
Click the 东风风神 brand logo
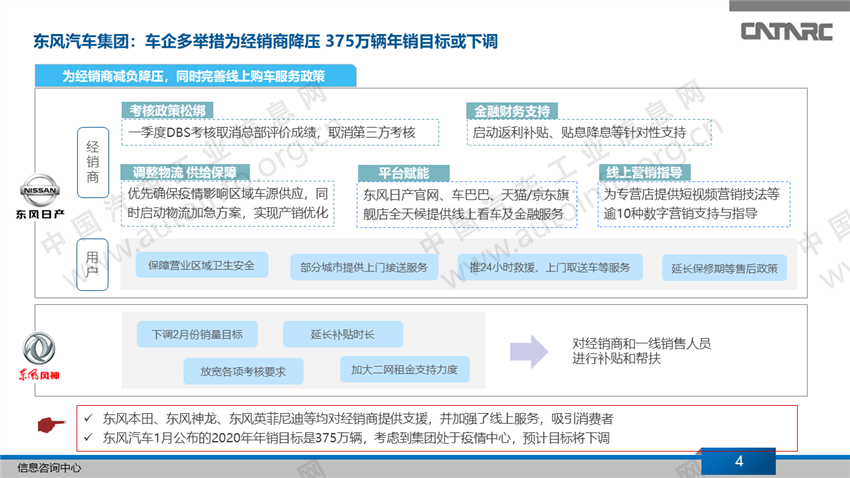click(x=39, y=356)
